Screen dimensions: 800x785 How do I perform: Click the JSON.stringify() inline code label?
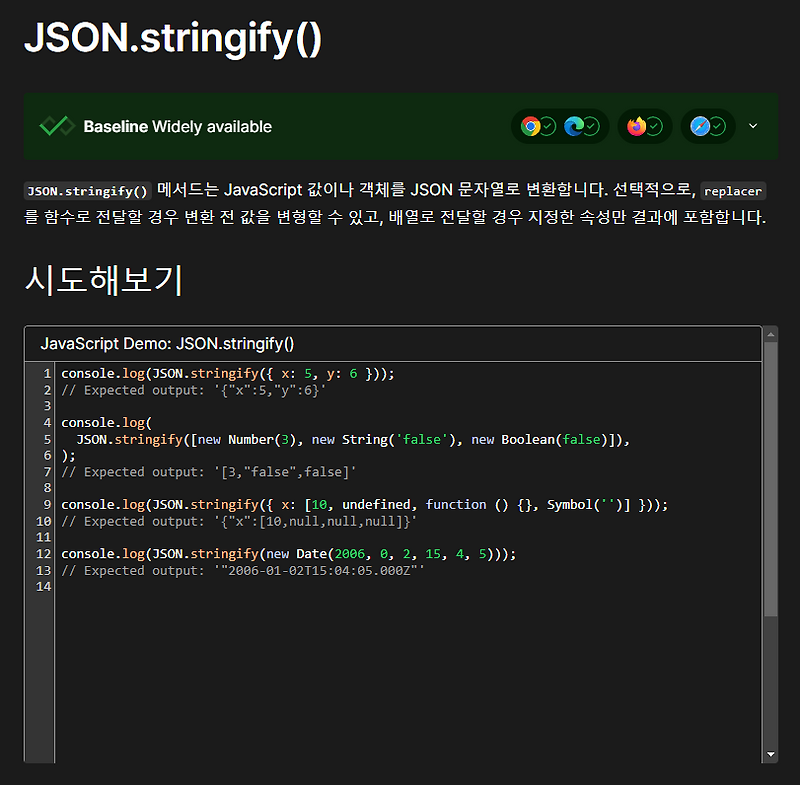[87, 191]
